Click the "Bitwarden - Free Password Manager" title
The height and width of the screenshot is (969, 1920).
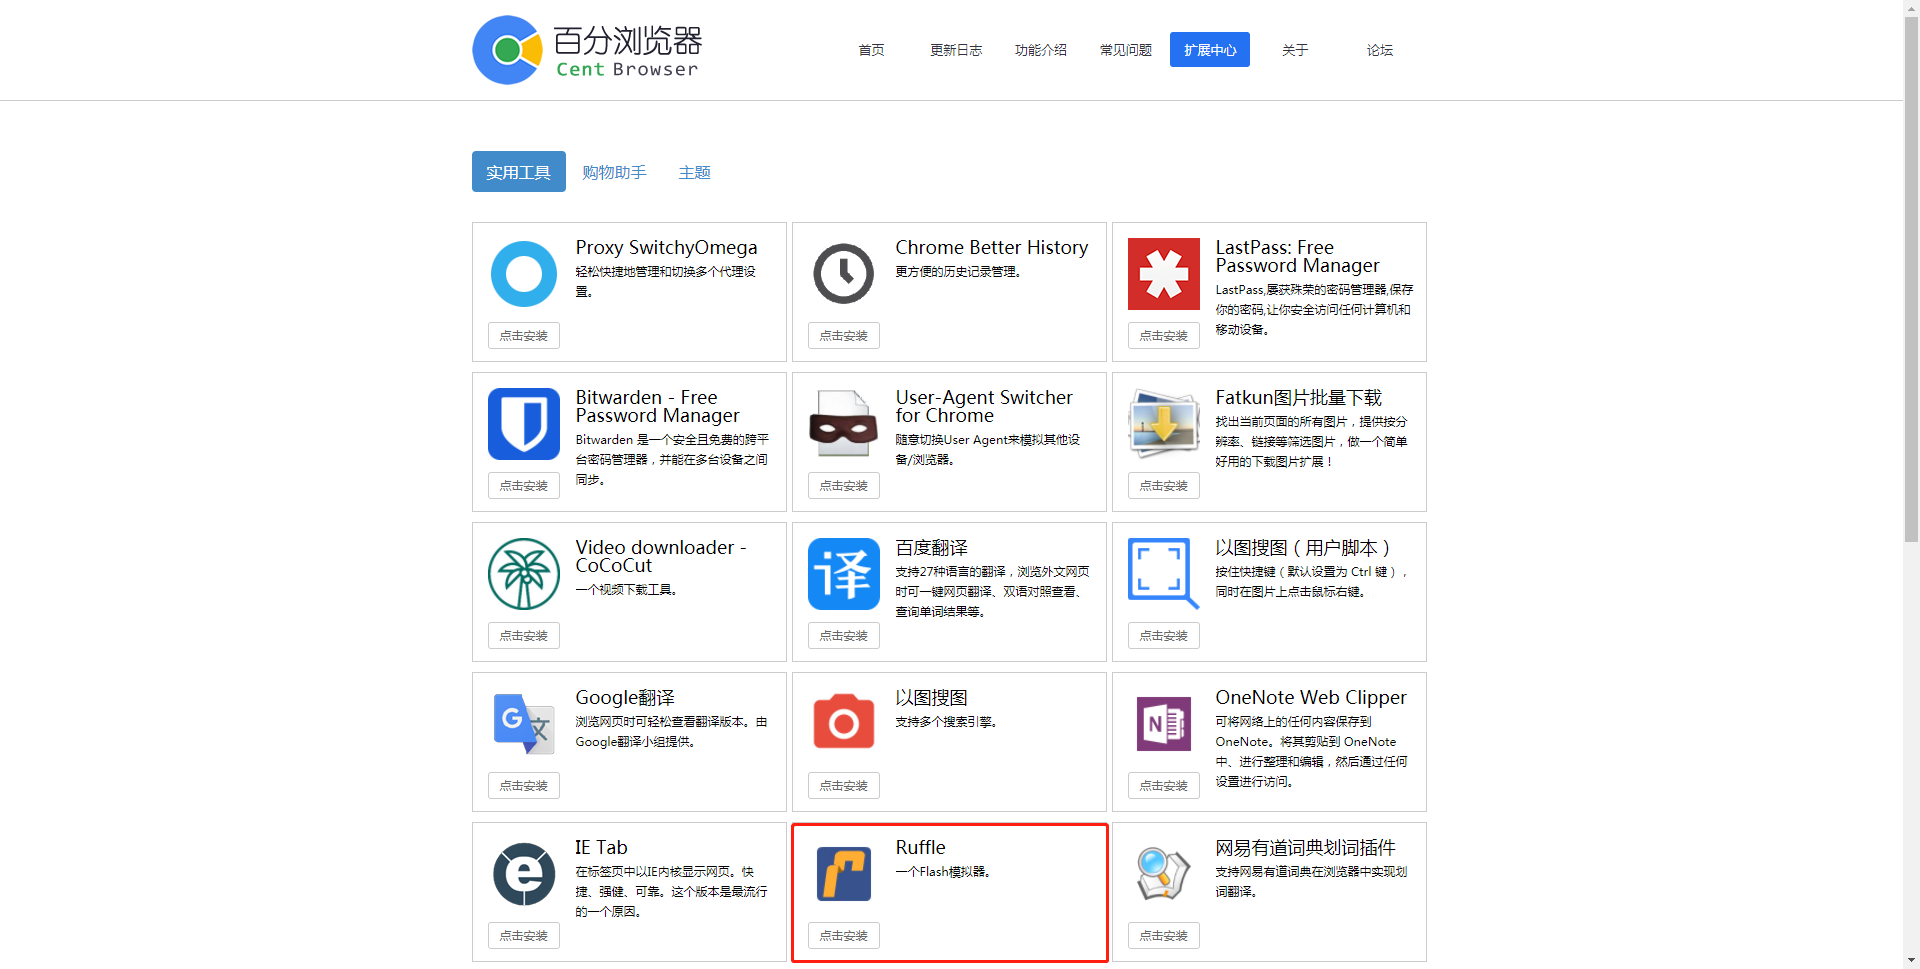pos(657,407)
